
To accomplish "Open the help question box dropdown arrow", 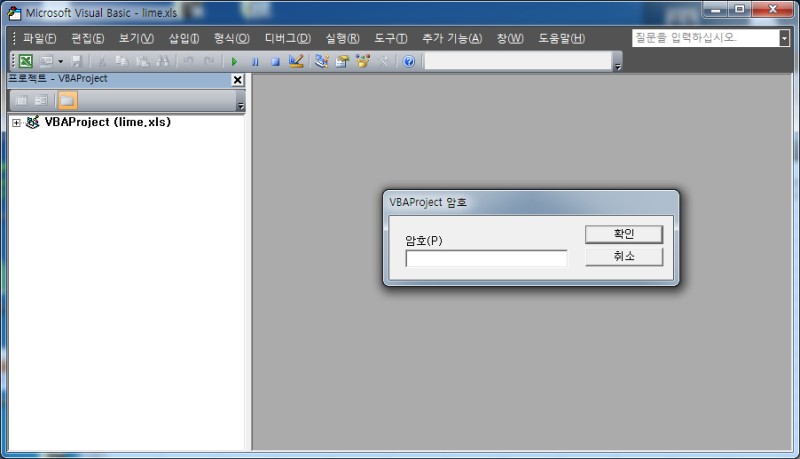I will [x=784, y=38].
